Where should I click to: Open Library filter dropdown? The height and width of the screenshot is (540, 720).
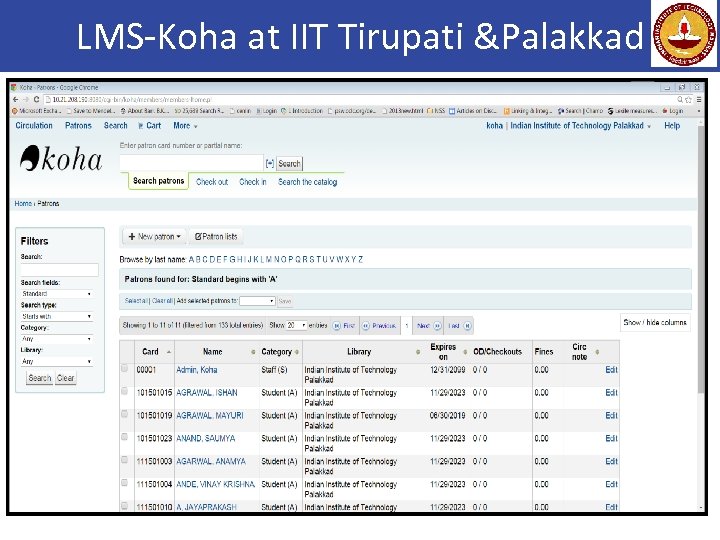click(x=56, y=361)
